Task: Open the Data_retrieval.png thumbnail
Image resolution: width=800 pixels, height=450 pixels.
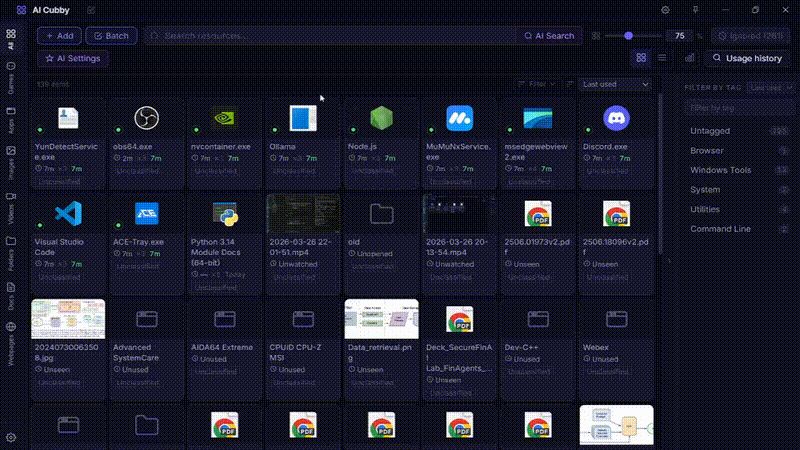Action: [x=381, y=319]
